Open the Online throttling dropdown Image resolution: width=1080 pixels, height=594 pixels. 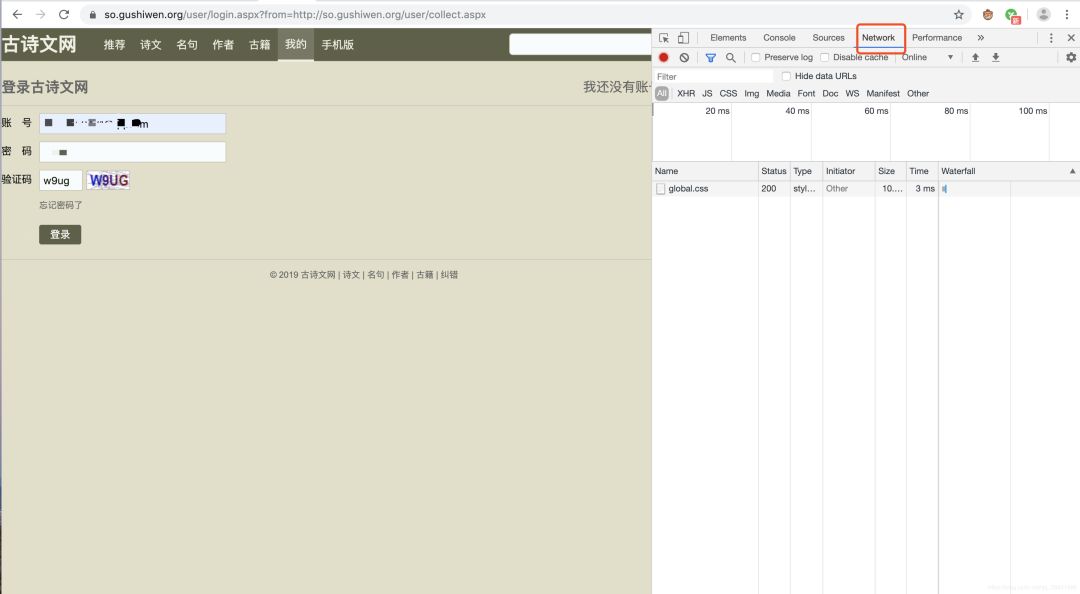pyautogui.click(x=928, y=57)
